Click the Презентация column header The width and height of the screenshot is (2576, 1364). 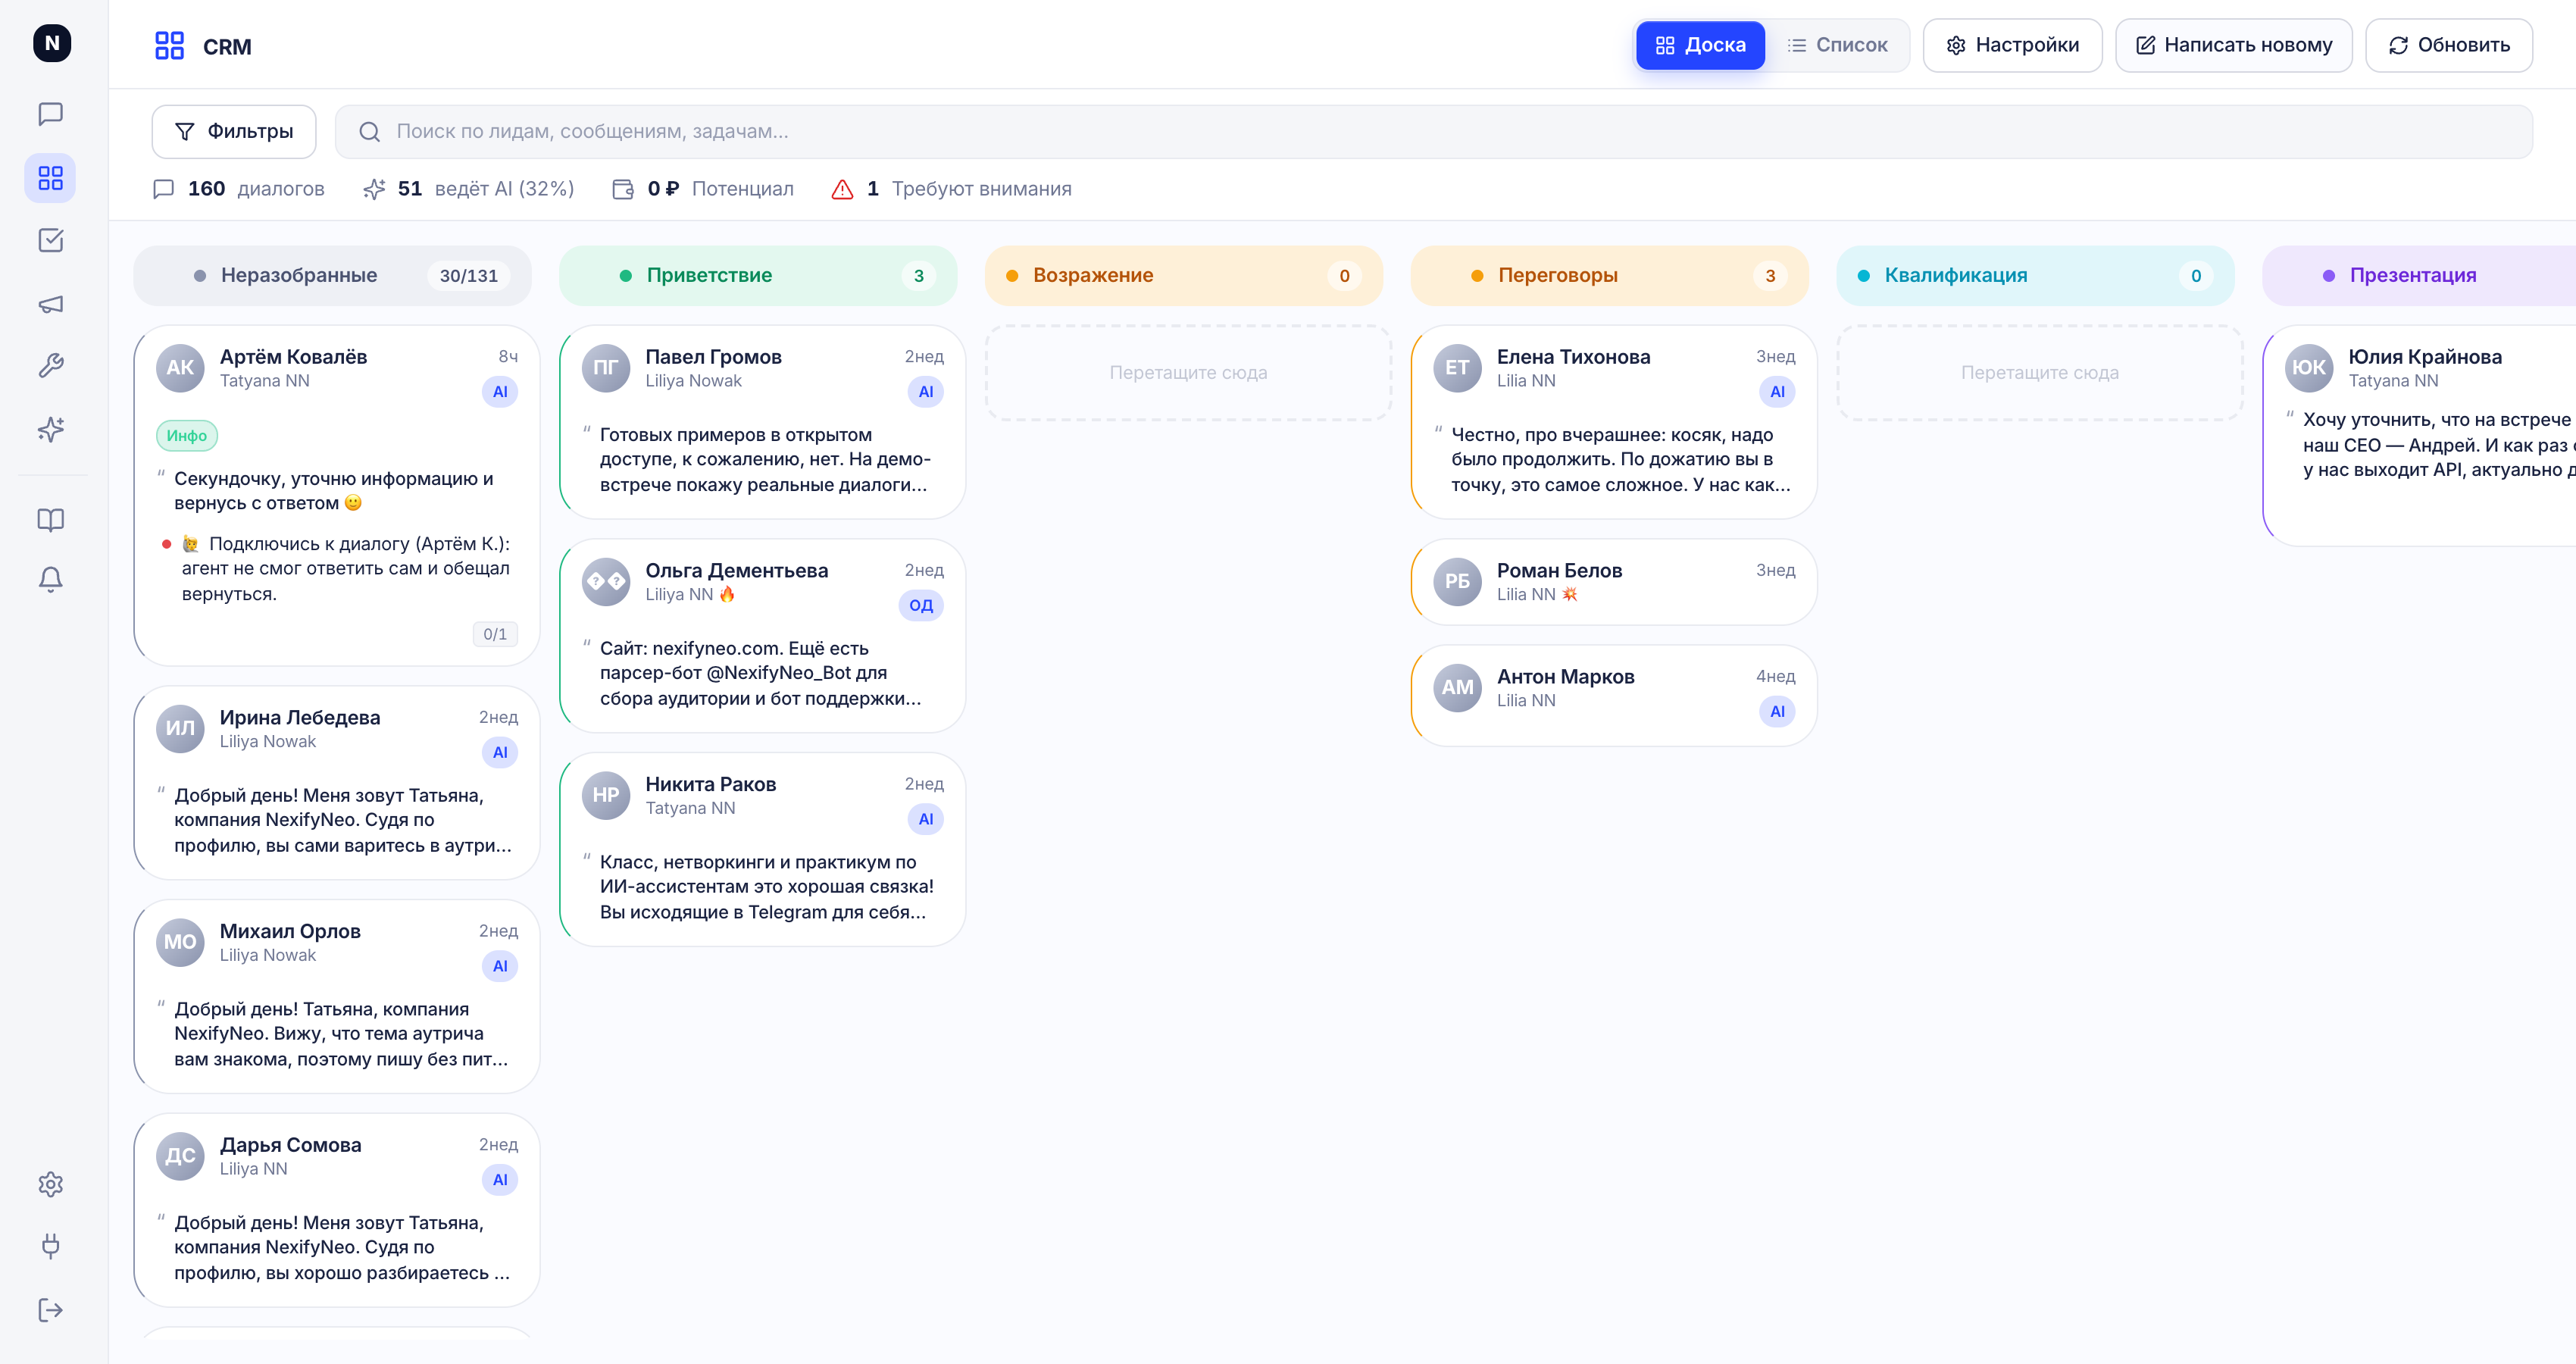coord(2419,276)
